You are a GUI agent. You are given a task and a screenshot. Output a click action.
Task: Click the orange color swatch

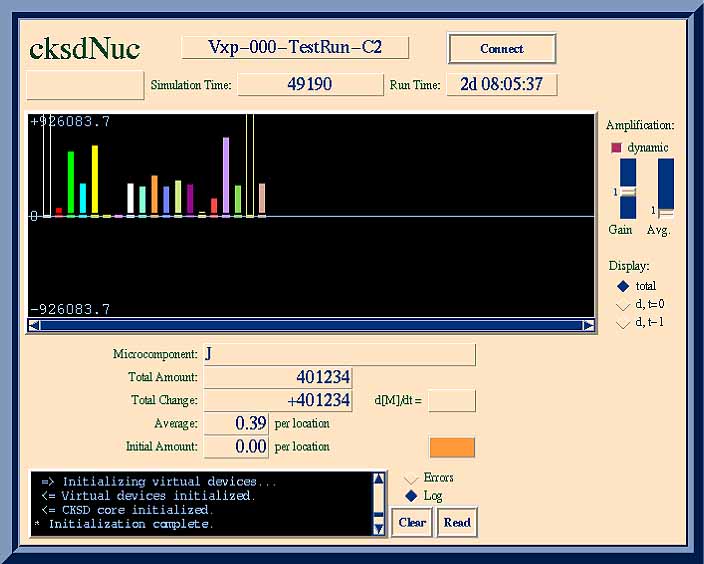point(452,447)
